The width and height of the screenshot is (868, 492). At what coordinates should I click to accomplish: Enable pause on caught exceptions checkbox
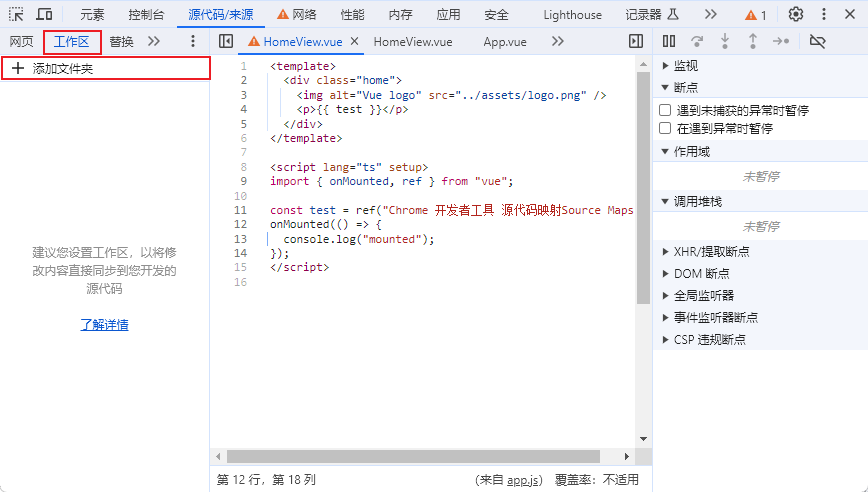point(665,128)
